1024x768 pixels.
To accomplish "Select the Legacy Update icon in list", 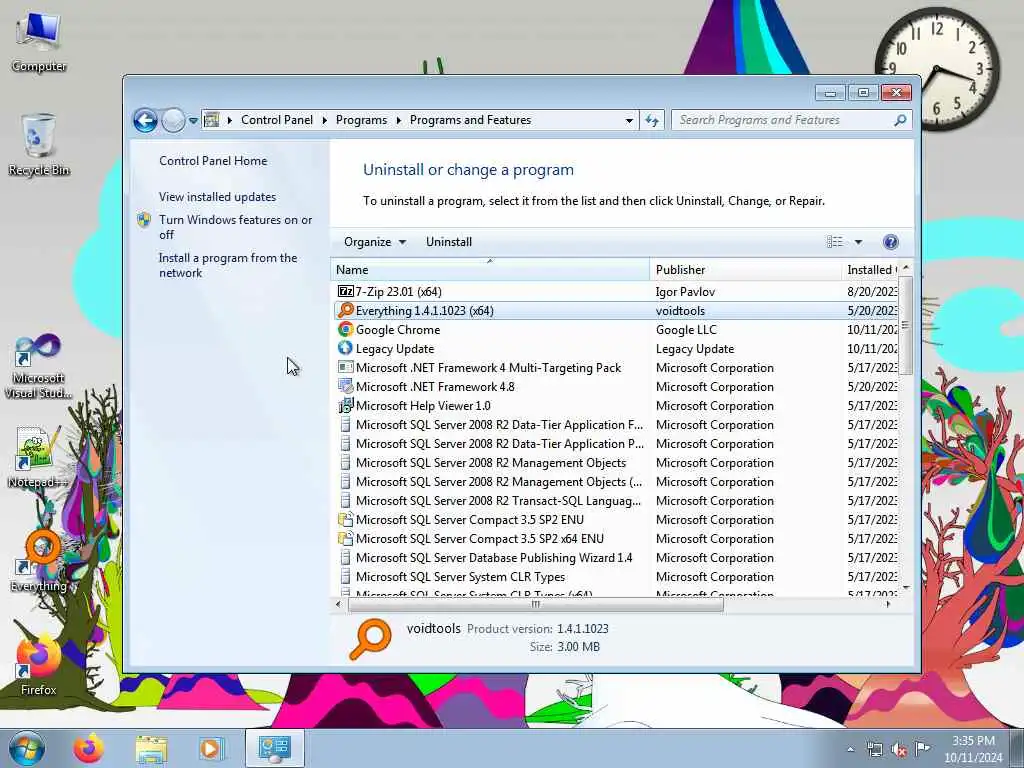I will click(x=345, y=348).
